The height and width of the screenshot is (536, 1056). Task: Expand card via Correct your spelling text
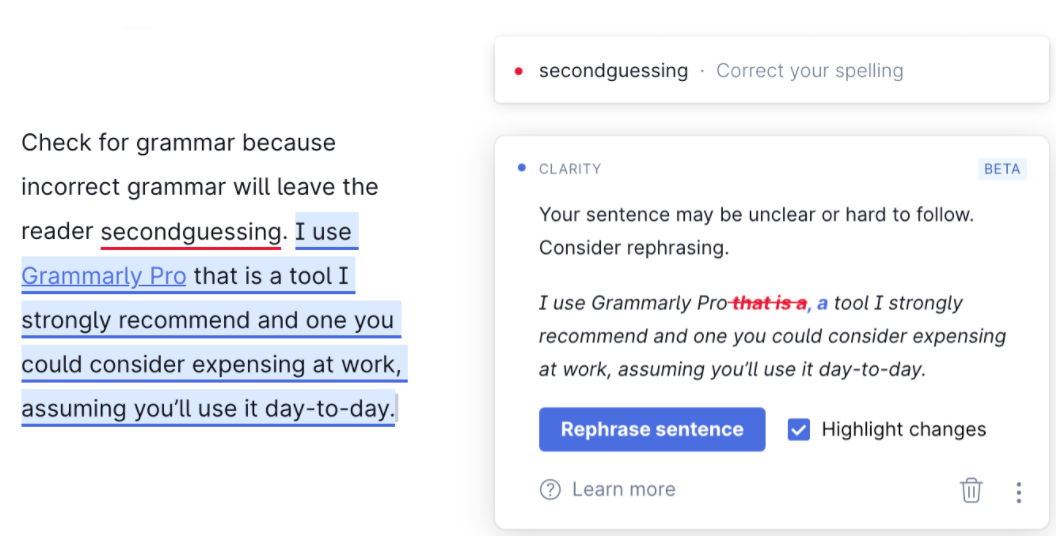click(x=809, y=71)
